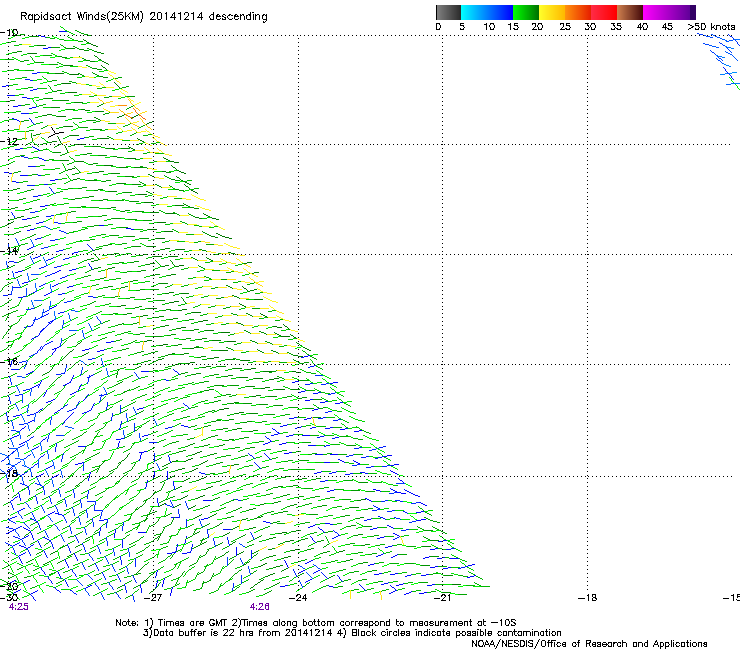The width and height of the screenshot is (740, 650).
Task: Click the title 'Rapidscat Winds(25KM) 20141214 descending'
Action: click(x=144, y=17)
